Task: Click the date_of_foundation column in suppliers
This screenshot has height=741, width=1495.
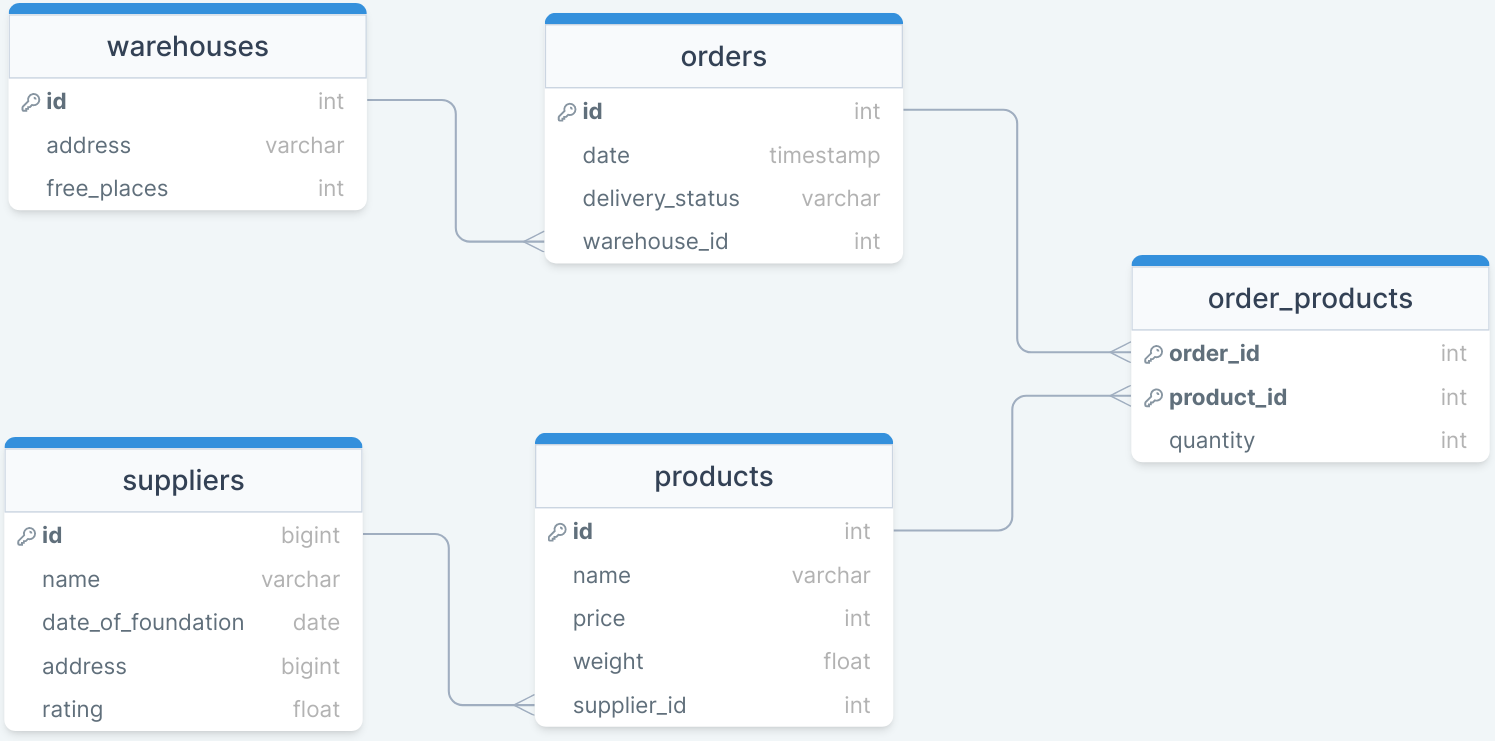Action: (x=184, y=622)
